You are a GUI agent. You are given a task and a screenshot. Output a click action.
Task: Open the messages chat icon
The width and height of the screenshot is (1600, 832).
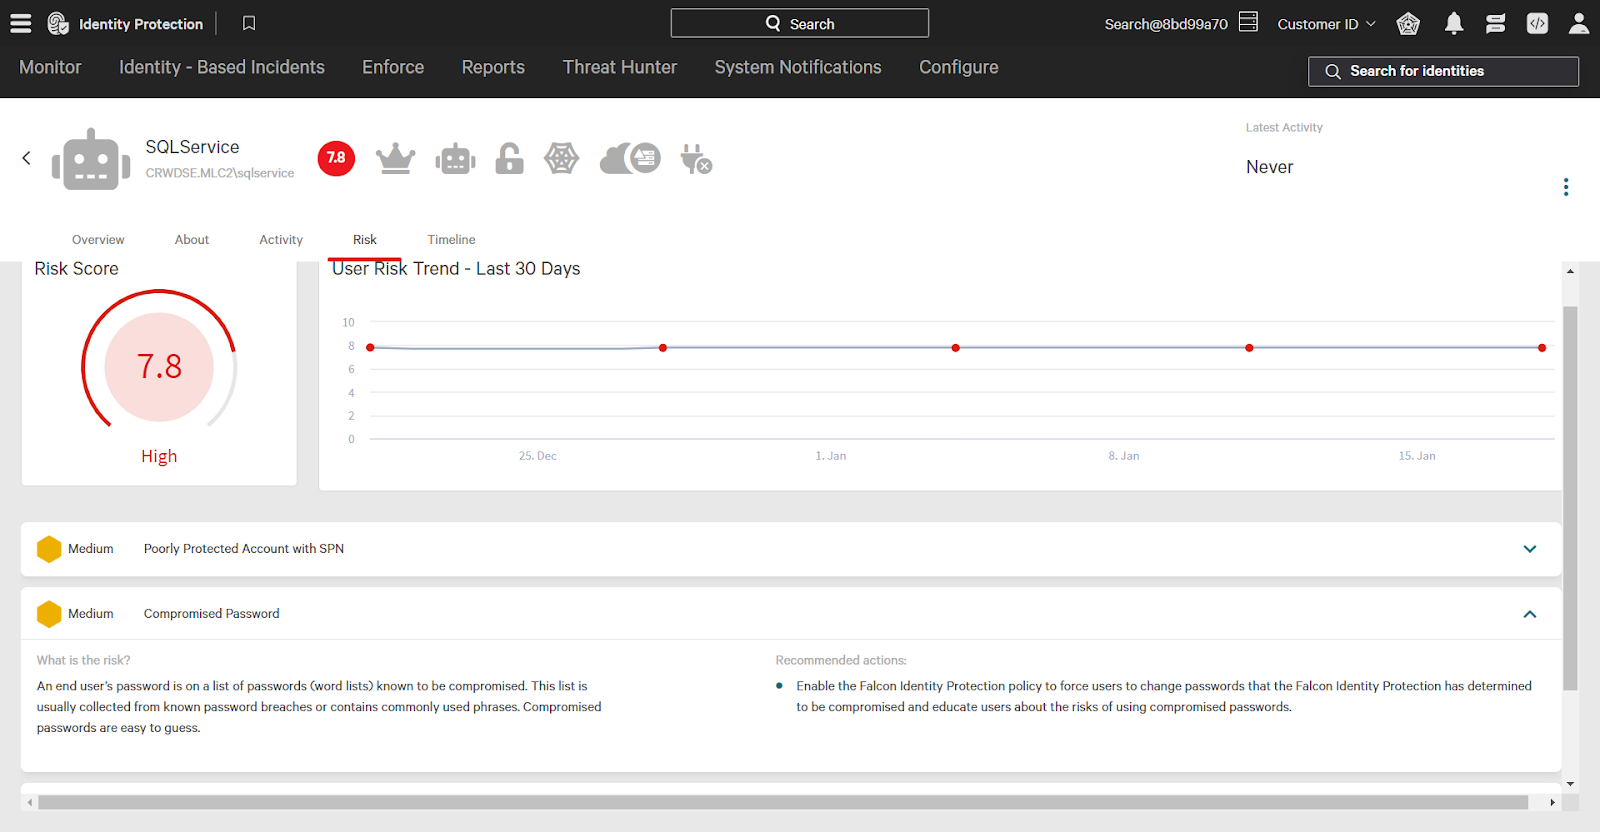click(1496, 24)
